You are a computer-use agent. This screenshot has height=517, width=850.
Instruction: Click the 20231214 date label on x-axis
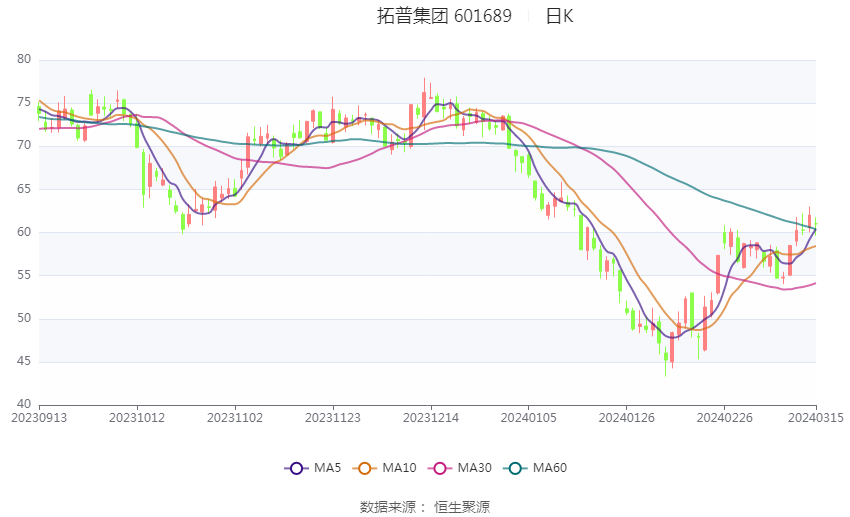431,418
